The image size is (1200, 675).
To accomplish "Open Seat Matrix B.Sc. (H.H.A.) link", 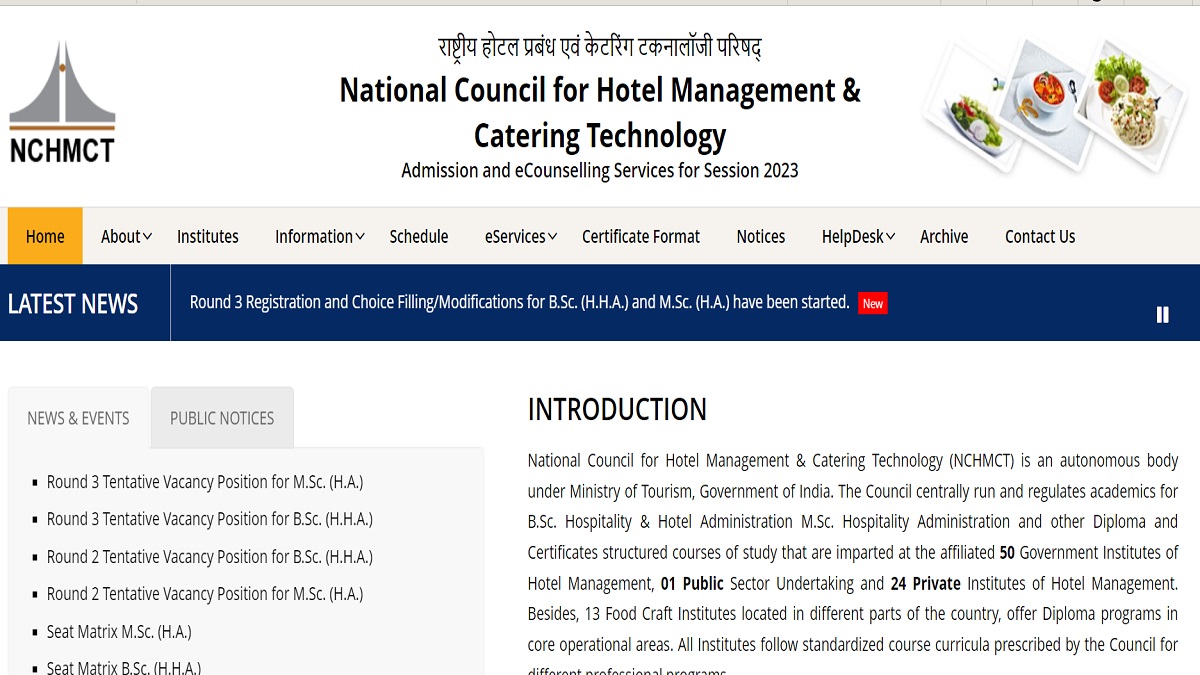I will pos(124,666).
